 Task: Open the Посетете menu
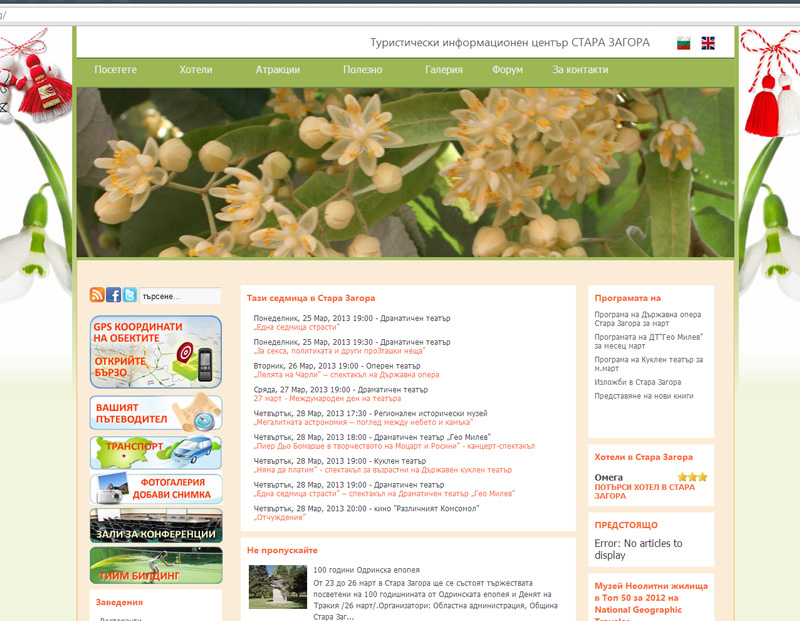pyautogui.click(x=115, y=70)
